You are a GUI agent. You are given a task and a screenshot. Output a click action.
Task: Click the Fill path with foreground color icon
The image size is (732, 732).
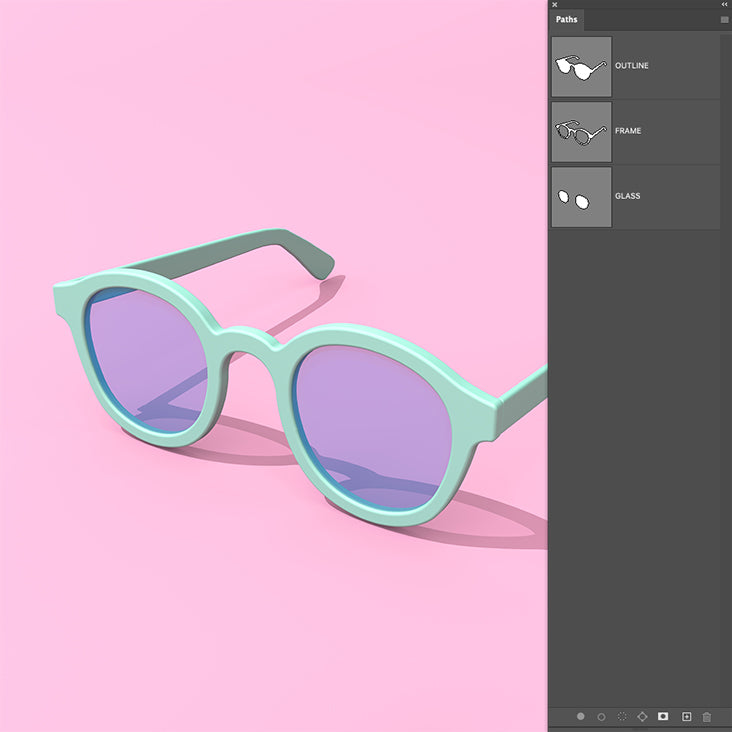point(580,717)
